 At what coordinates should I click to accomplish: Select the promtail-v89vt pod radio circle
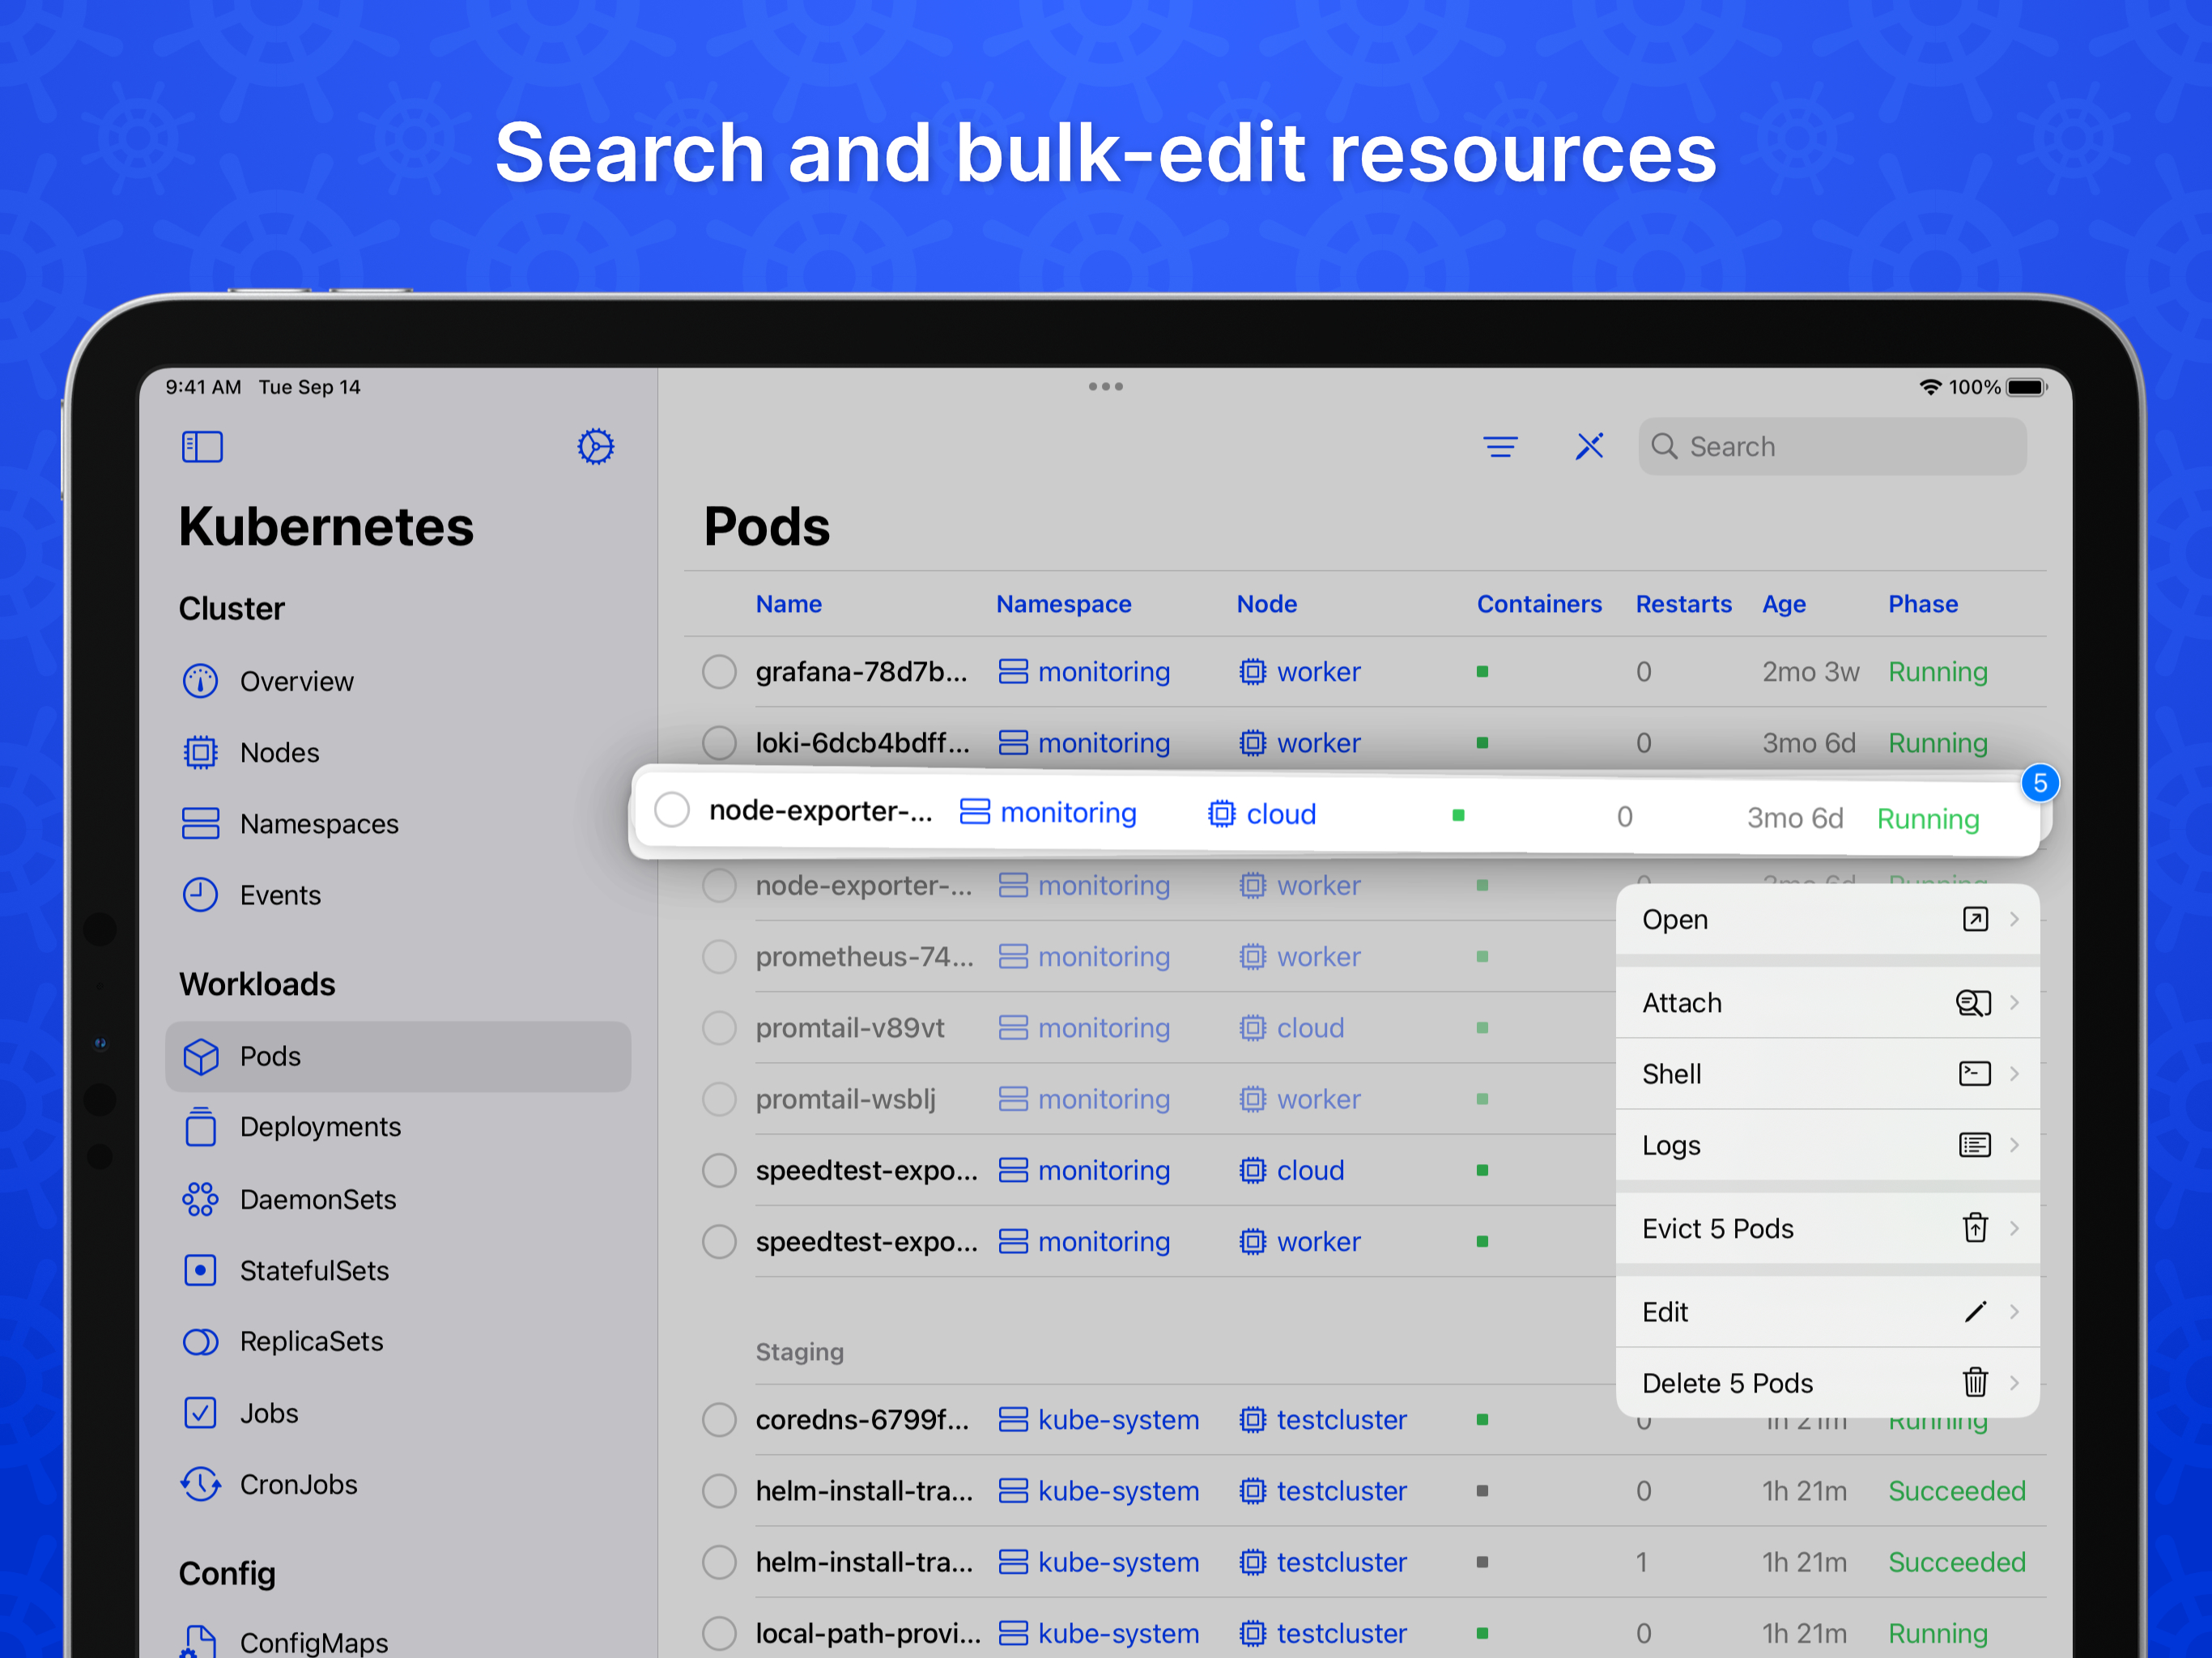[x=719, y=1028]
